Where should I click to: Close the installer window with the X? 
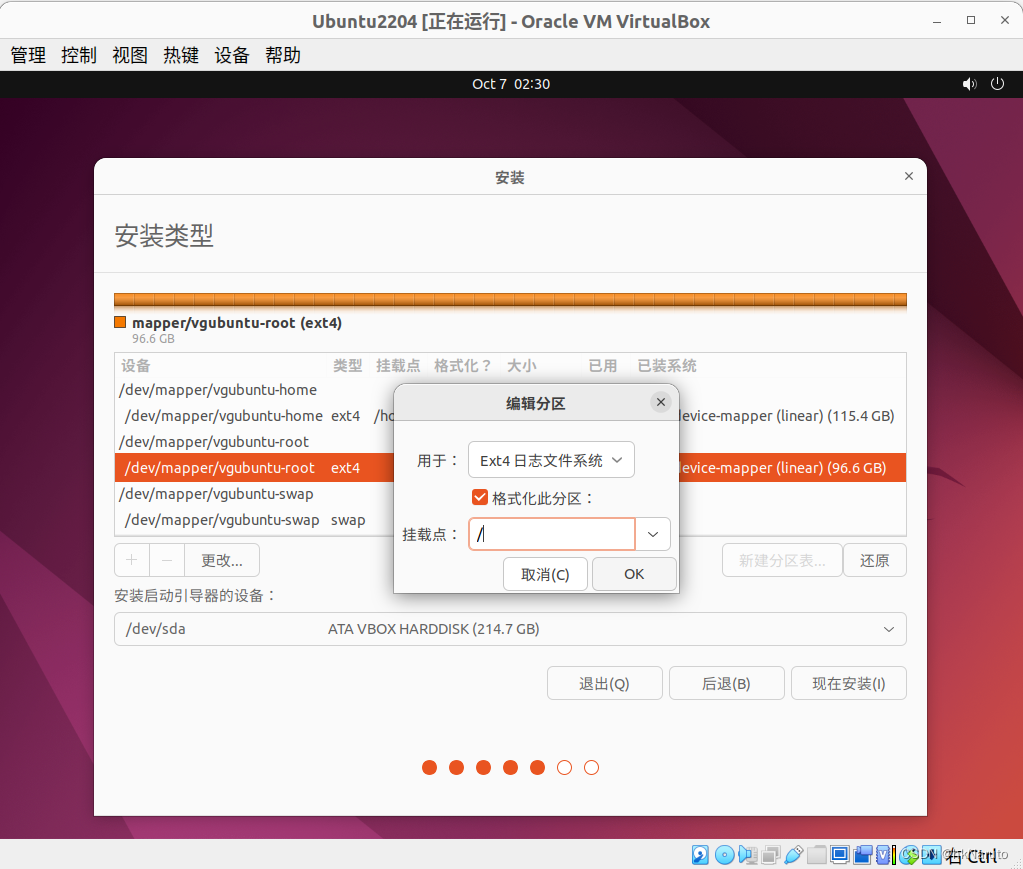pyautogui.click(x=909, y=176)
